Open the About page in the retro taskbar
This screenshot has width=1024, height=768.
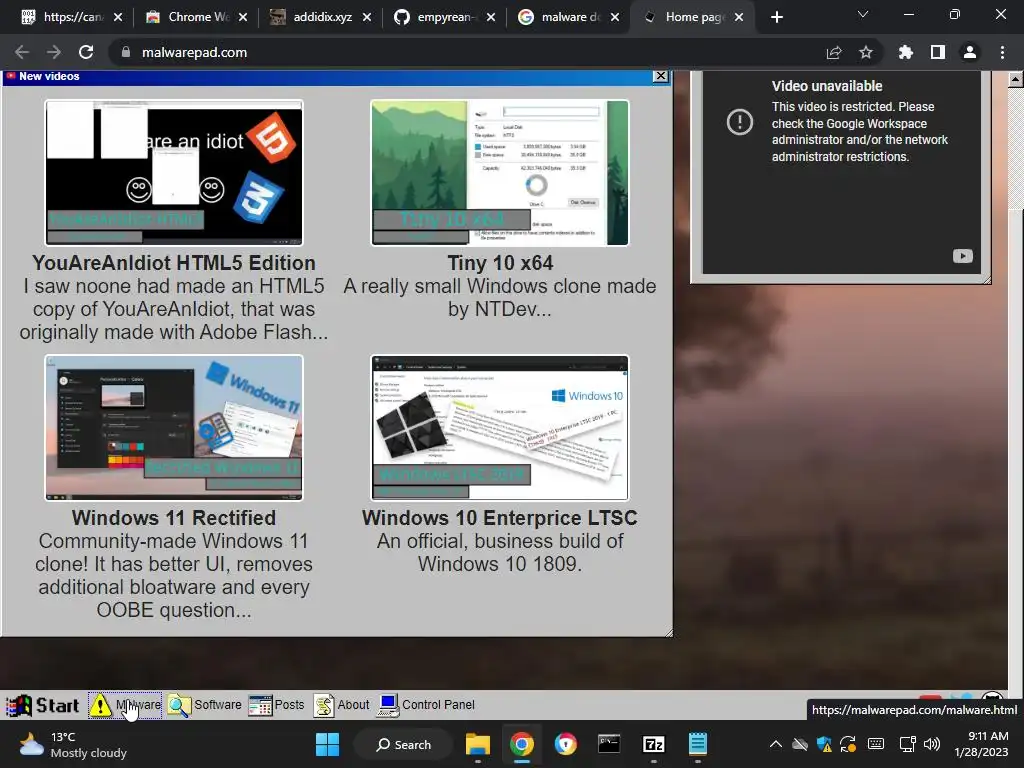click(342, 705)
